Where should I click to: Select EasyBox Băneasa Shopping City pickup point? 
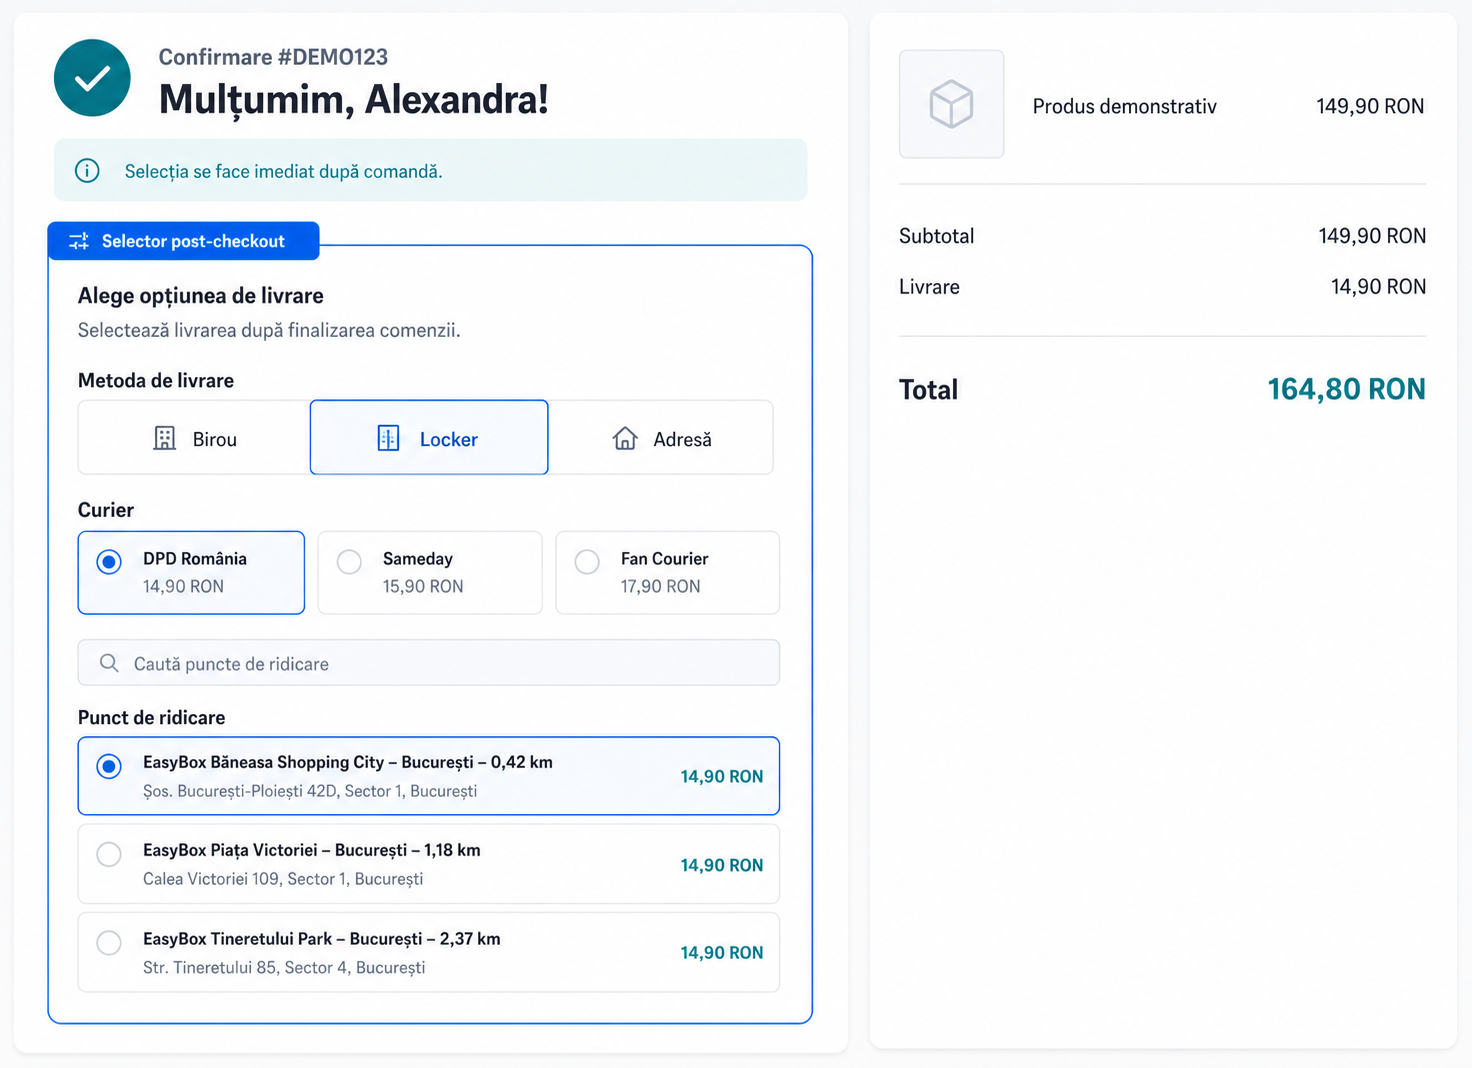coord(429,776)
